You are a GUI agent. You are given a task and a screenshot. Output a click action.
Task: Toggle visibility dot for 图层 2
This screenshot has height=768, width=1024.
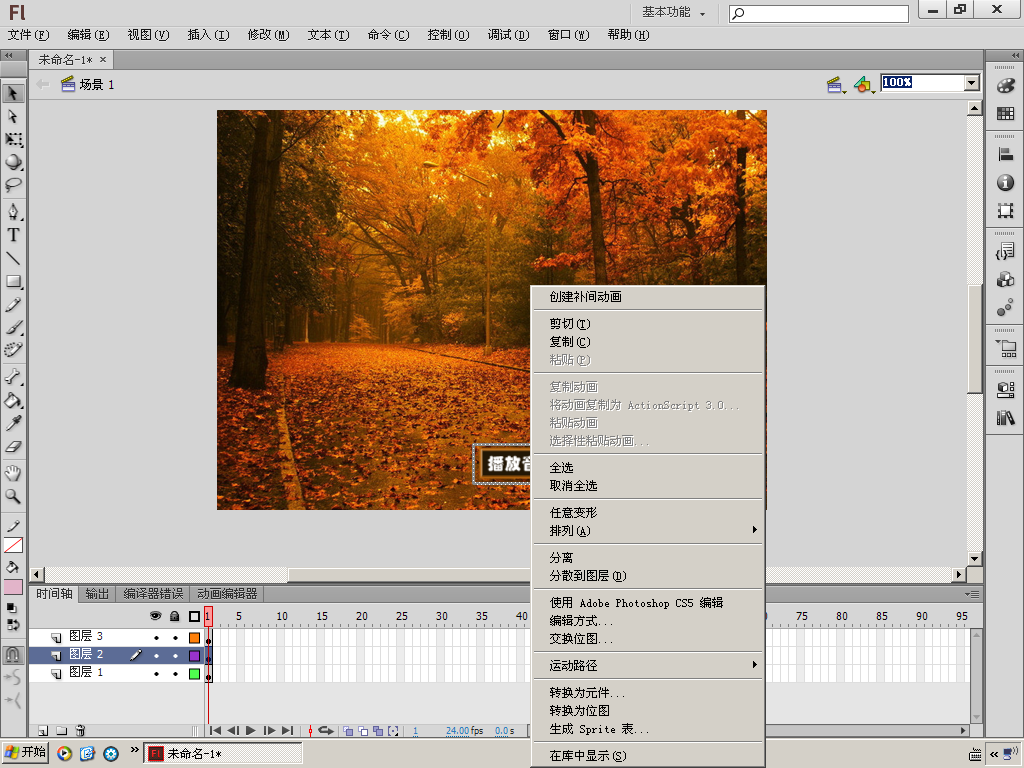pyautogui.click(x=156, y=655)
